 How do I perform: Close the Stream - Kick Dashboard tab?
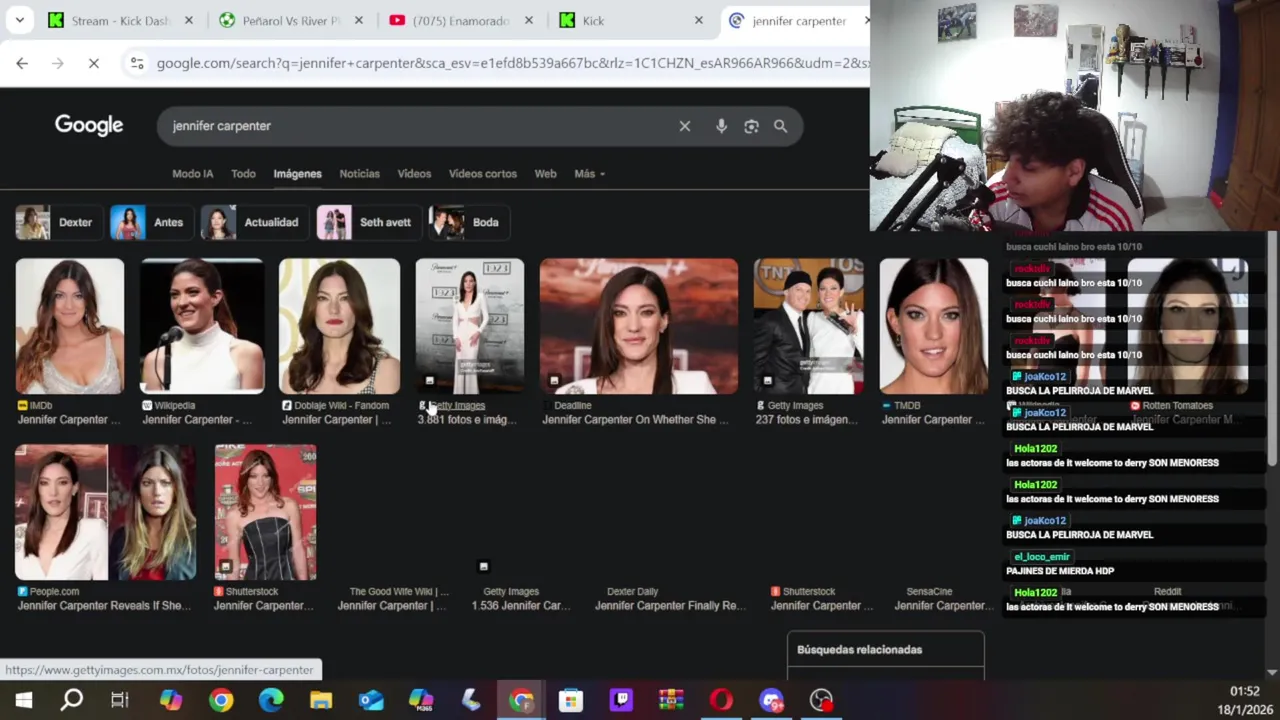click(188, 20)
